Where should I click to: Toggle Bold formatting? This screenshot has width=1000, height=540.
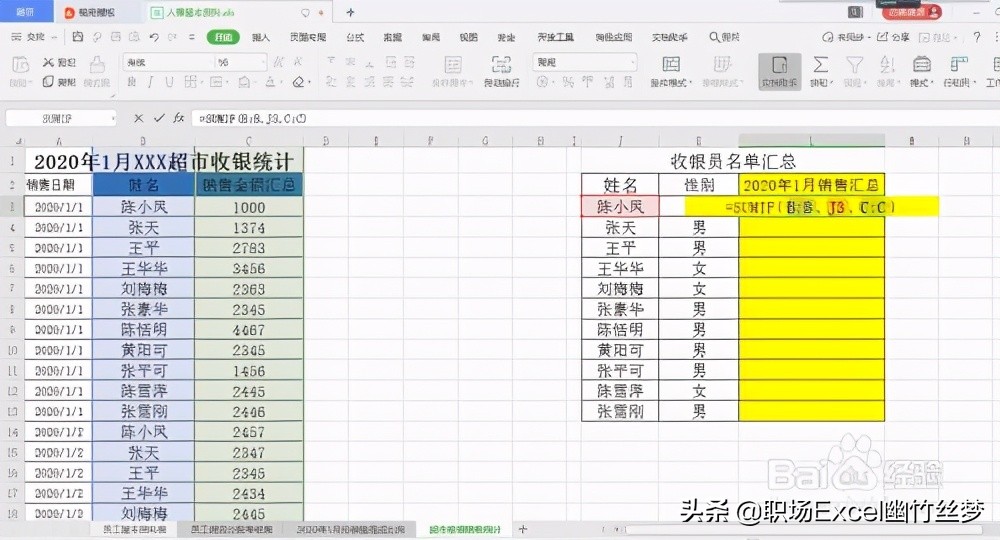(x=131, y=82)
